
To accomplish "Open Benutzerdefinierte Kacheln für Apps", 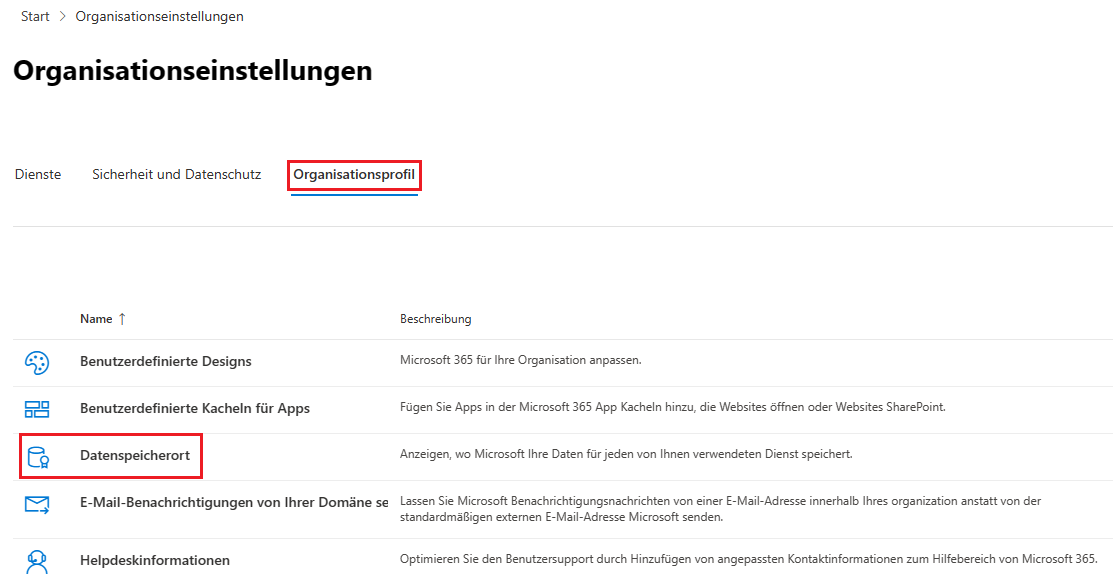I will click(x=195, y=409).
